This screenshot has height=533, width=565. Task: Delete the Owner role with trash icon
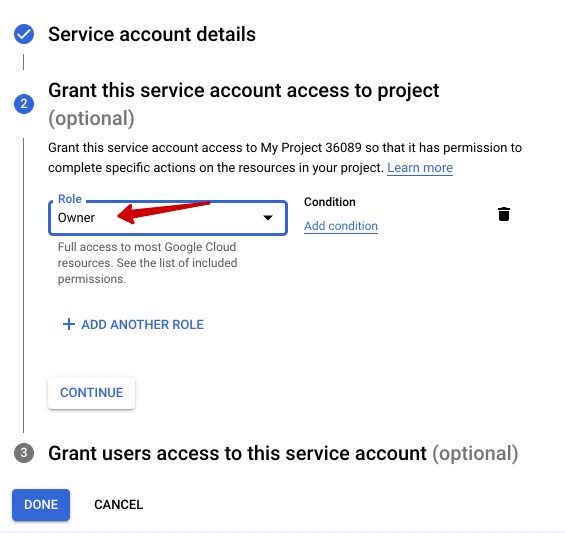[x=504, y=214]
